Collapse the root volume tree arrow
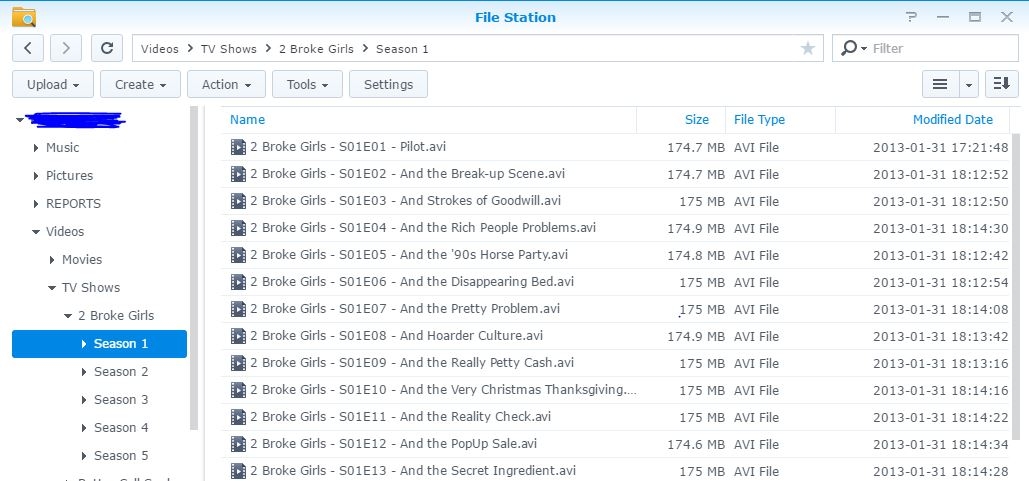Image resolution: width=1029 pixels, height=481 pixels. 20,119
